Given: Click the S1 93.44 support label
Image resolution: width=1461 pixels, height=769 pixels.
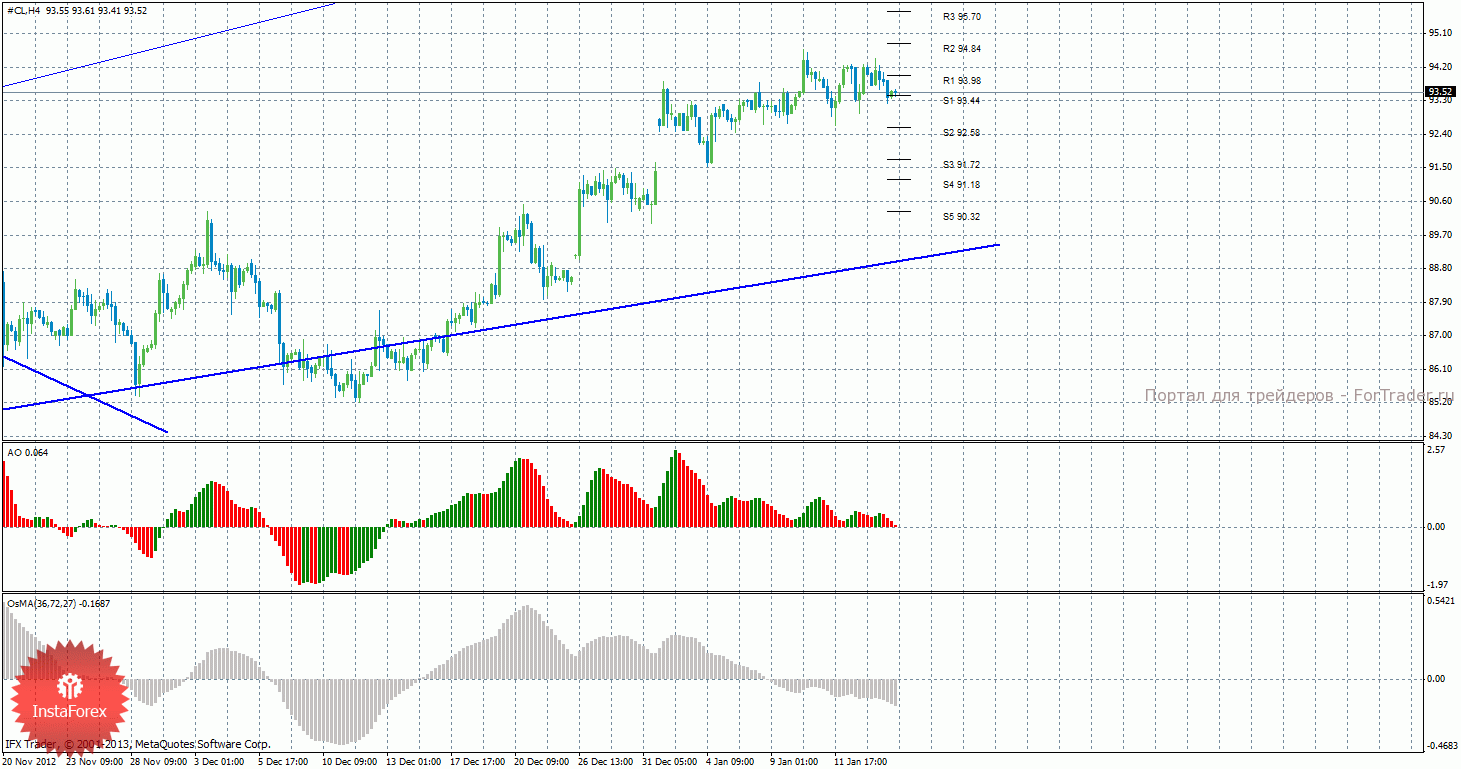Looking at the screenshot, I should tap(961, 101).
